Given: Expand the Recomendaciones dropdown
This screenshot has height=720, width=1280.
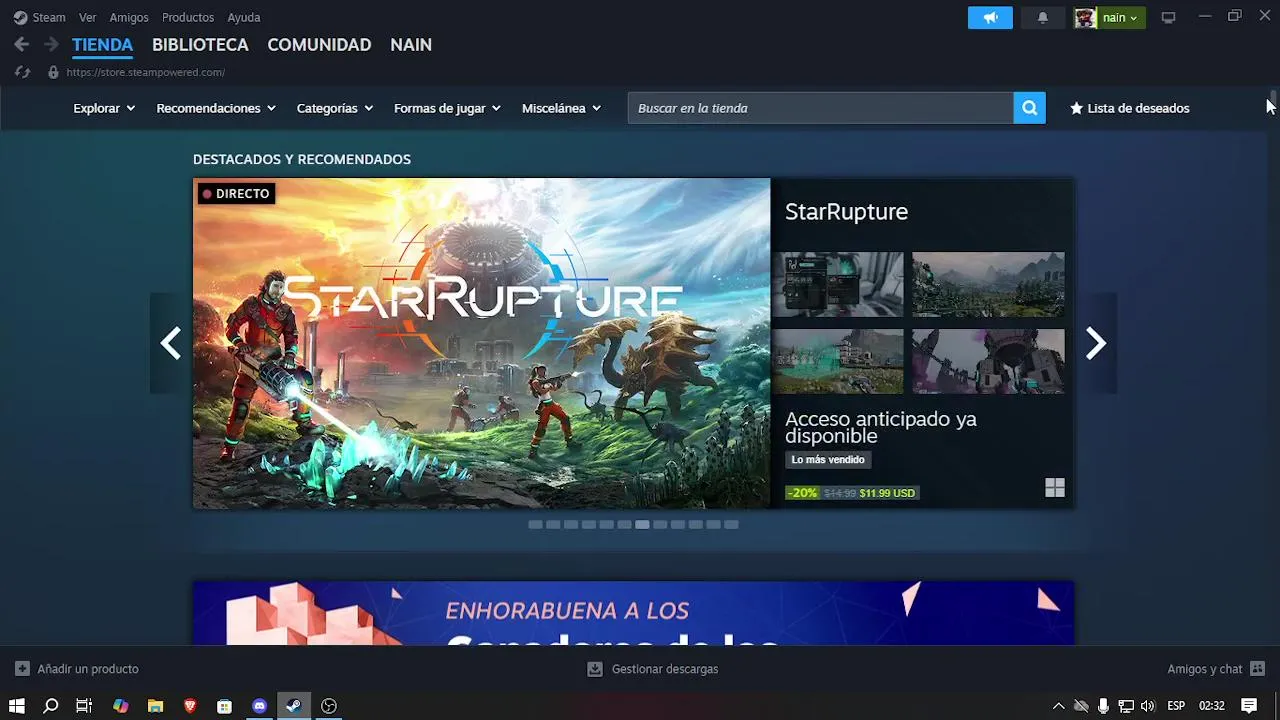Looking at the screenshot, I should 216,108.
